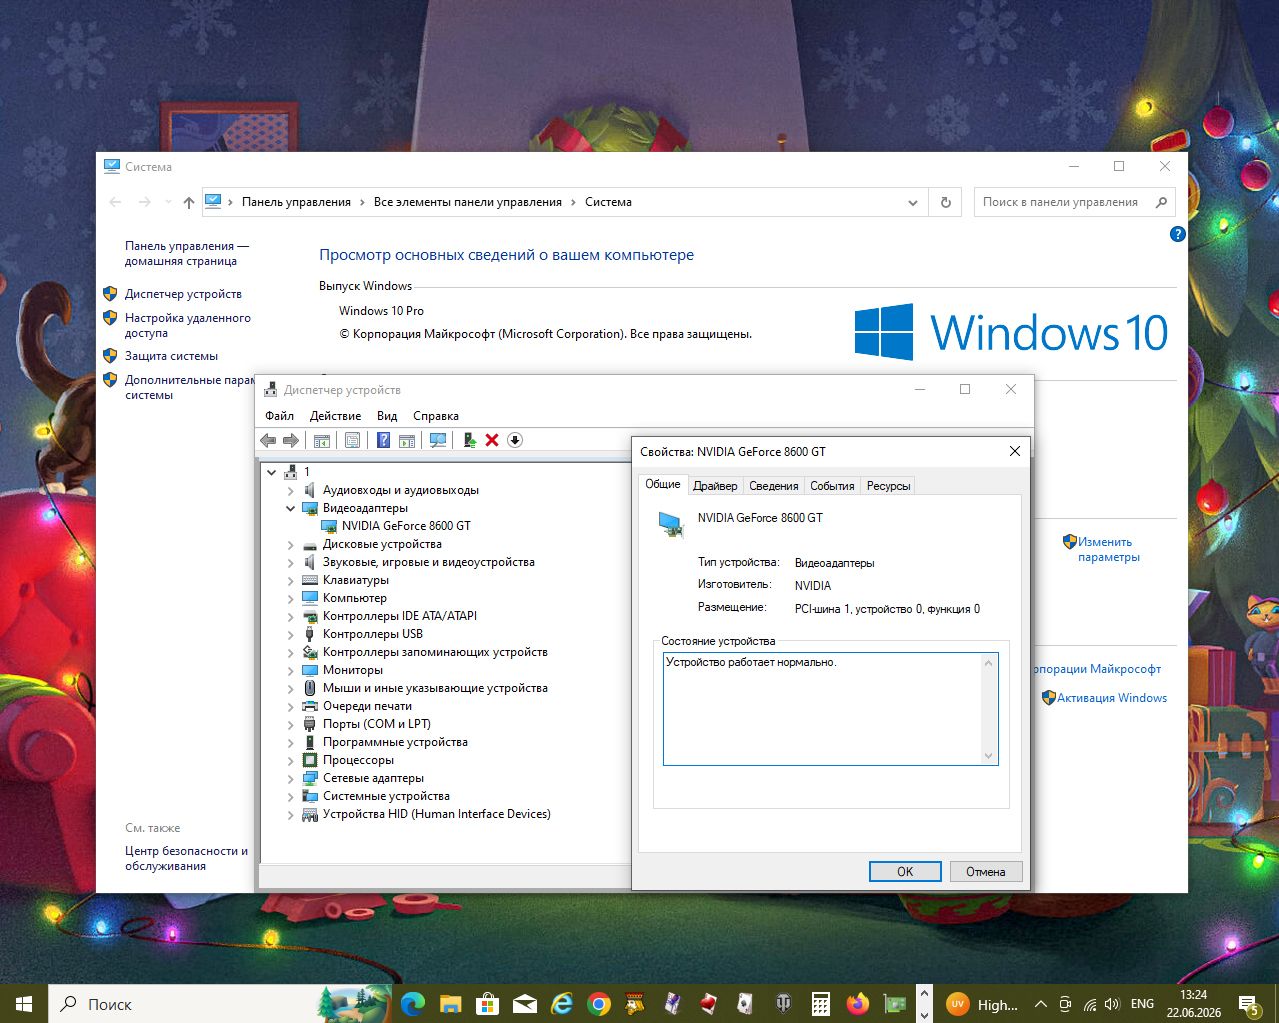Scan for hardware changes via monitor-magnifier icon
This screenshot has width=1279, height=1023.
[x=438, y=440]
